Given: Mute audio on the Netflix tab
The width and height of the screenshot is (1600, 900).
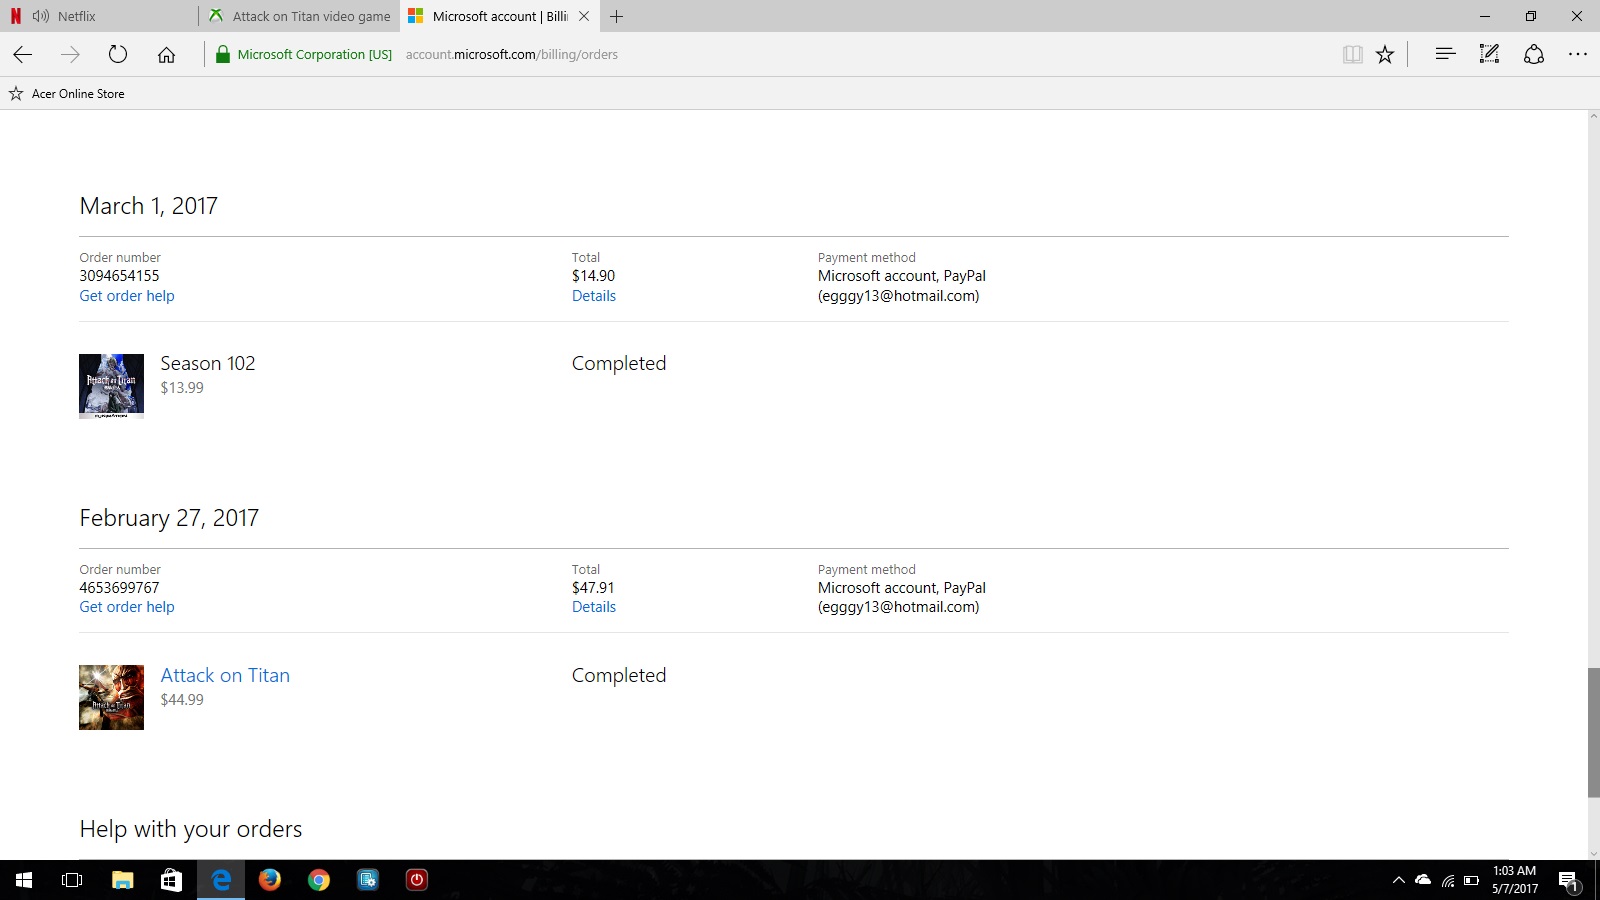Looking at the screenshot, I should pyautogui.click(x=41, y=16).
